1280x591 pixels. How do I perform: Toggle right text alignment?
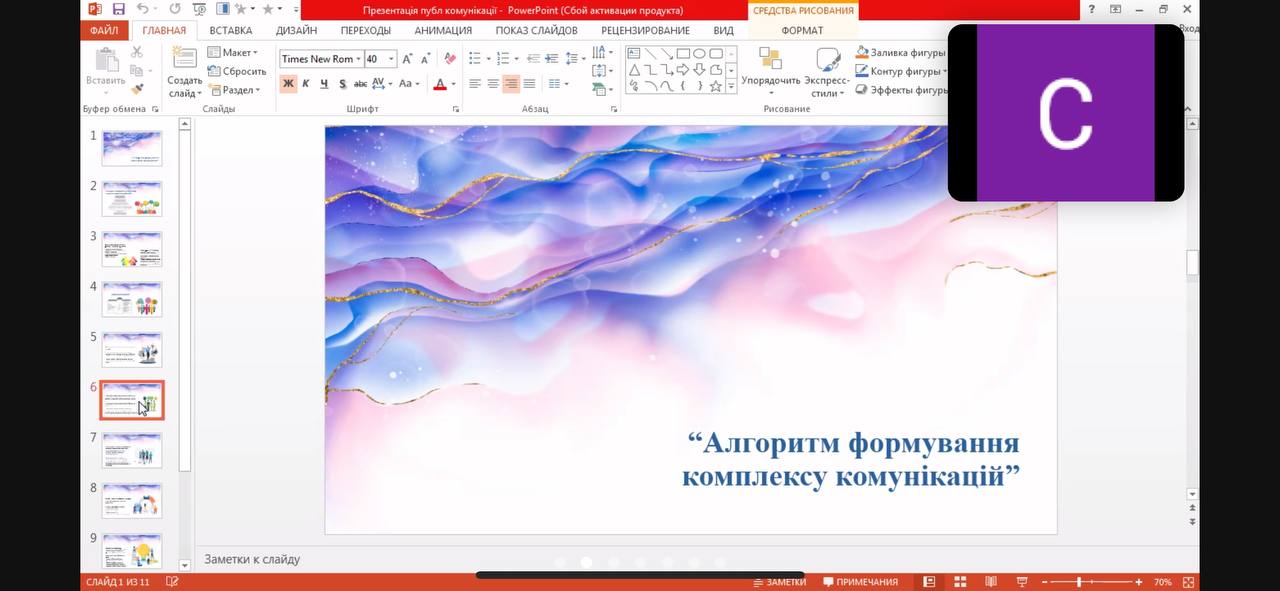511,84
